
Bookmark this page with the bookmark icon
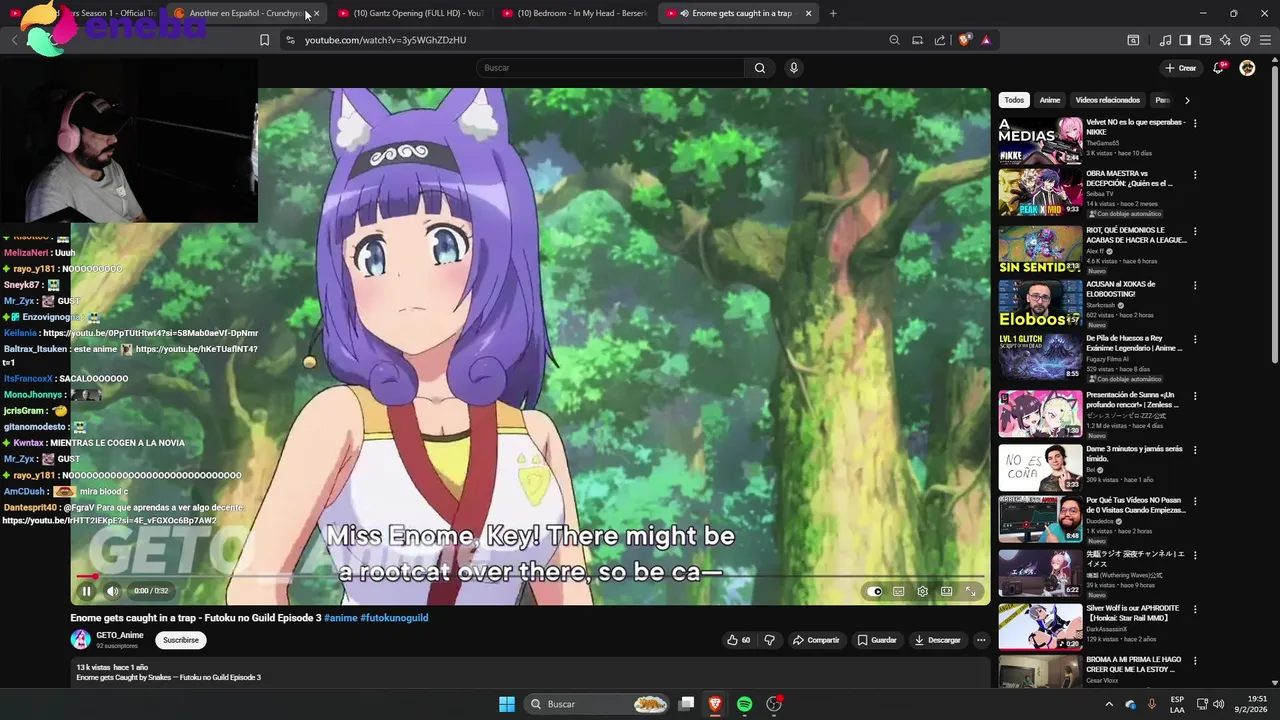(x=264, y=40)
